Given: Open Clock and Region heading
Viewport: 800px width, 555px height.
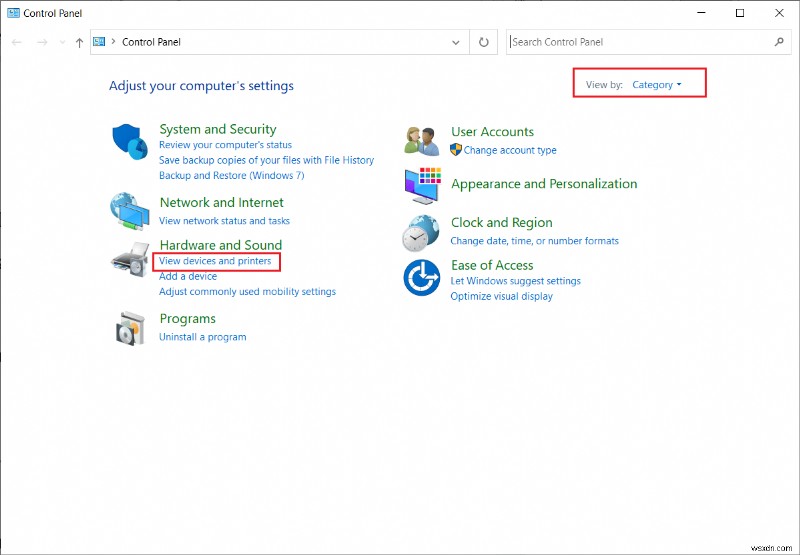Looking at the screenshot, I should [x=502, y=222].
